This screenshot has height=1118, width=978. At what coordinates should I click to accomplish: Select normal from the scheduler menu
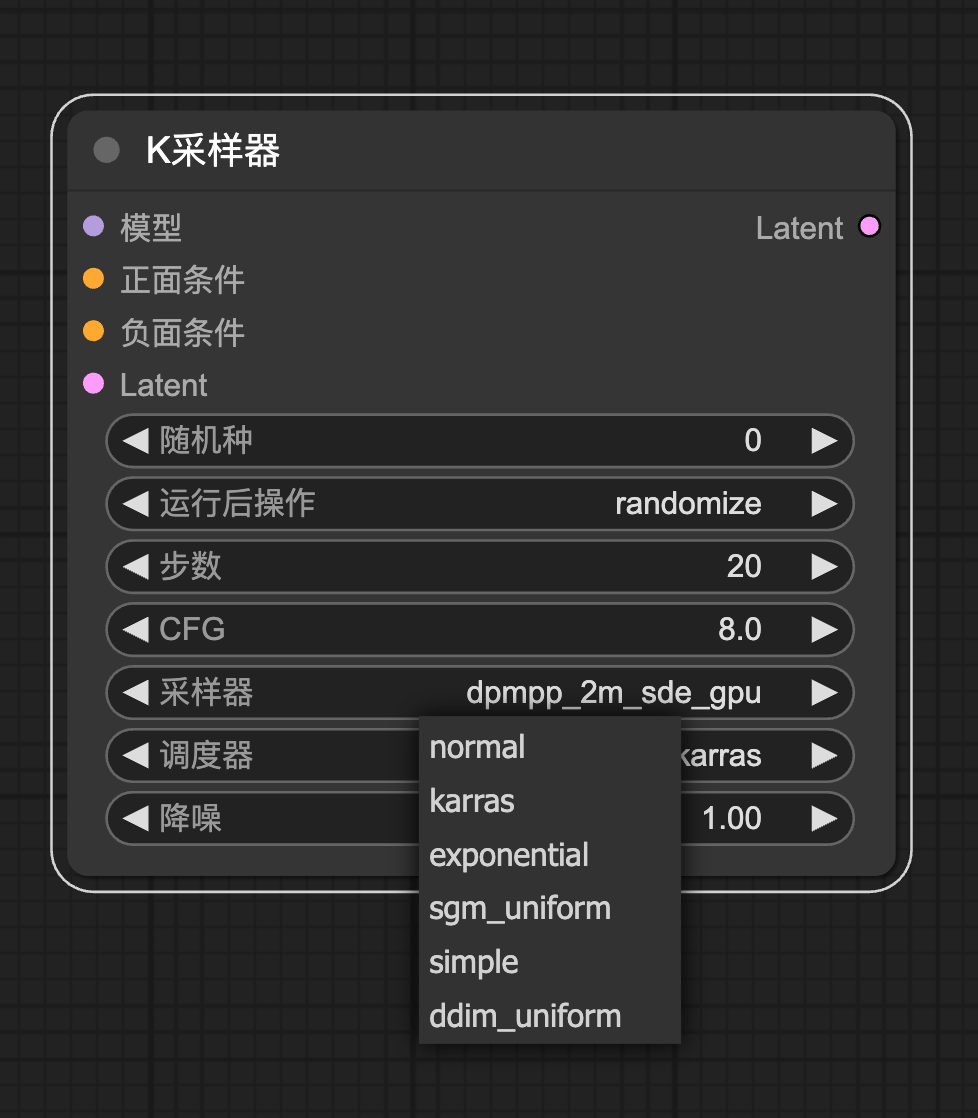[x=477, y=747]
